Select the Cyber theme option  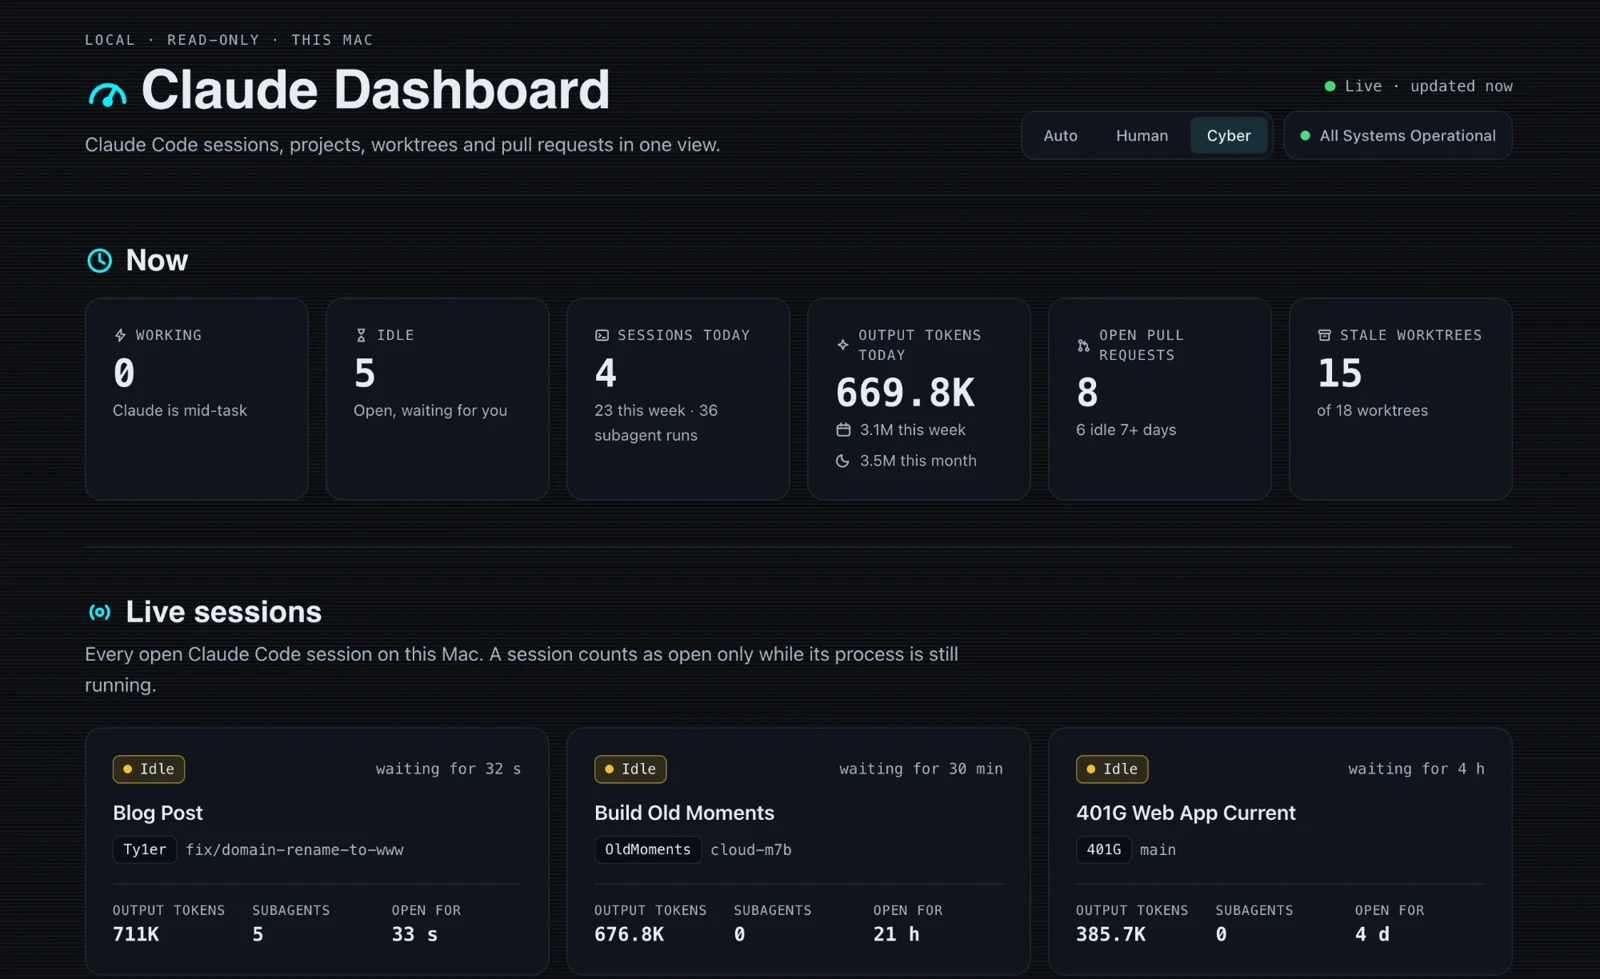point(1228,136)
